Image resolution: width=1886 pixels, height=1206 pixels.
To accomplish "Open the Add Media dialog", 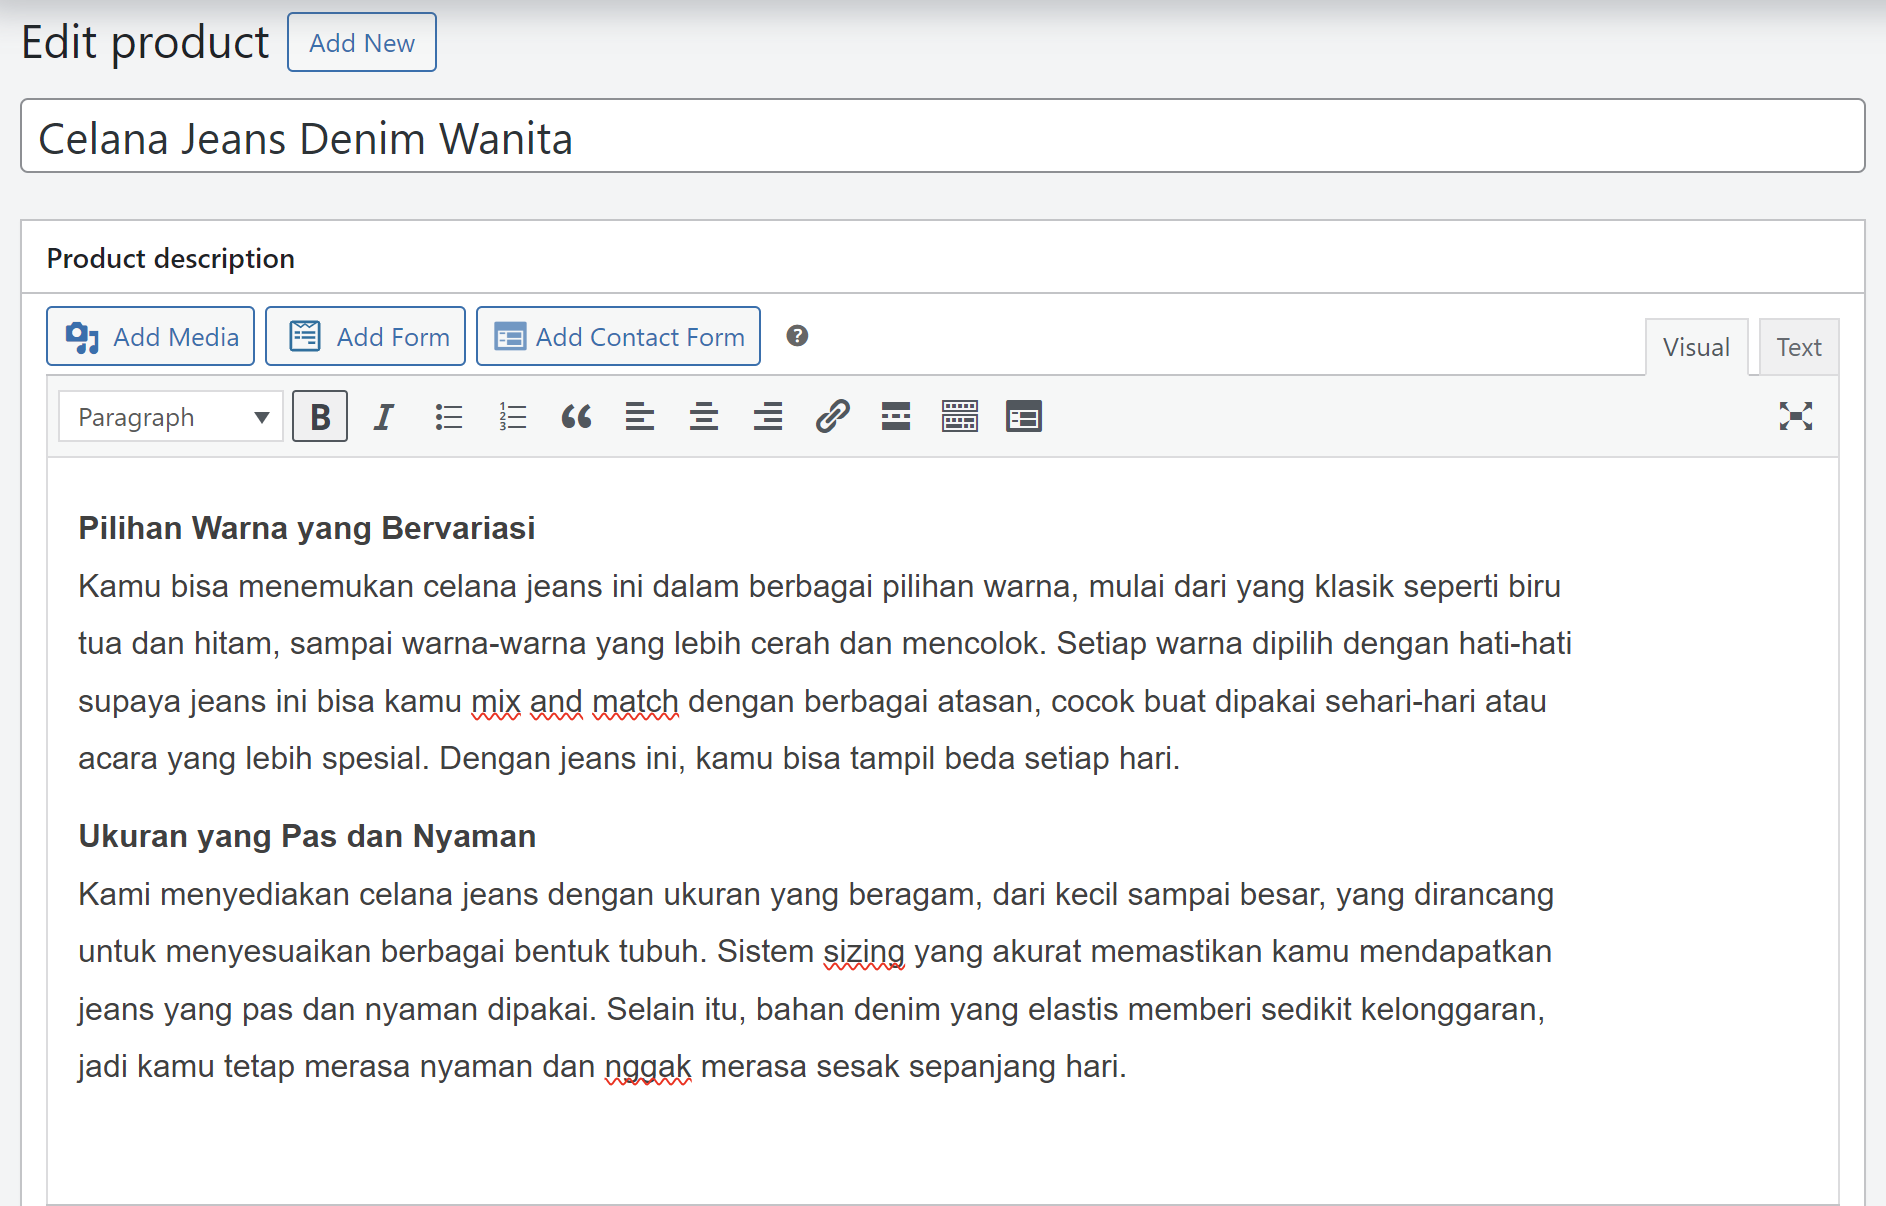I will pyautogui.click(x=150, y=337).
